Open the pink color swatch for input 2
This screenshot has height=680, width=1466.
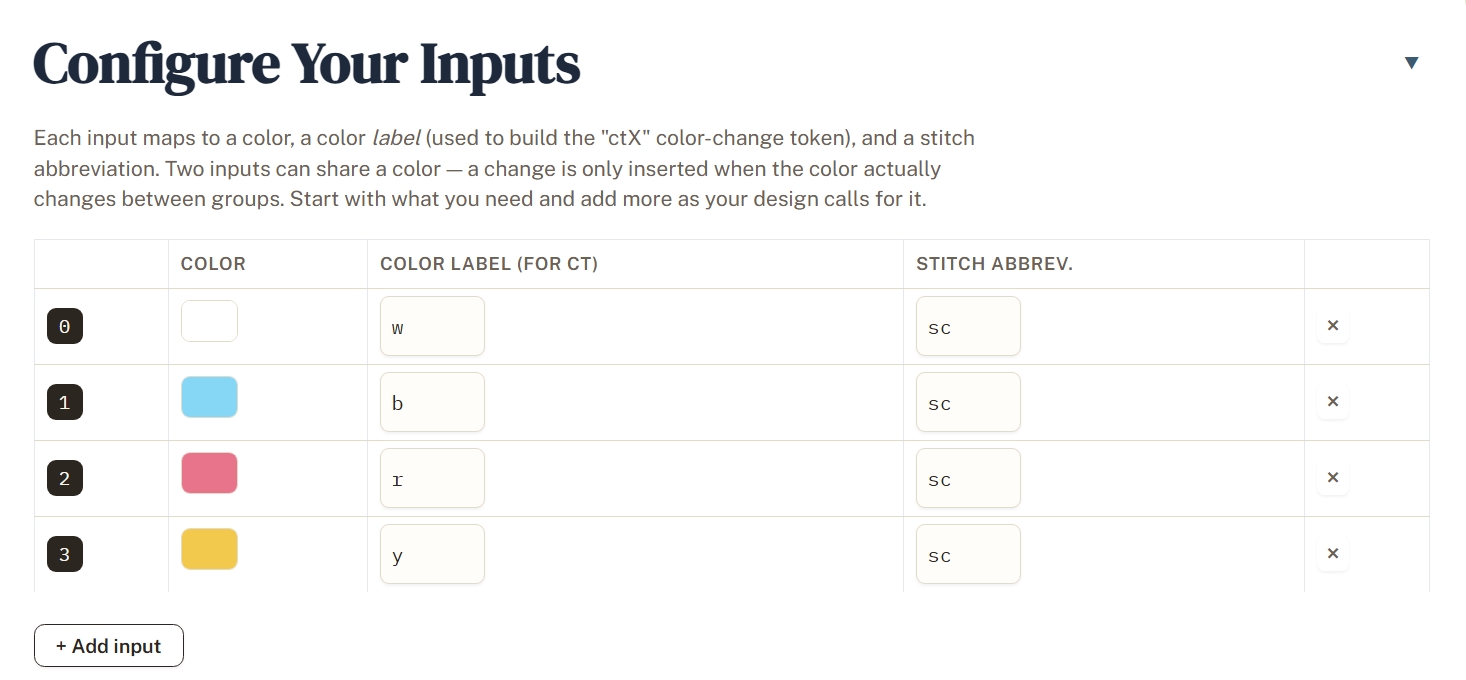[x=209, y=473]
